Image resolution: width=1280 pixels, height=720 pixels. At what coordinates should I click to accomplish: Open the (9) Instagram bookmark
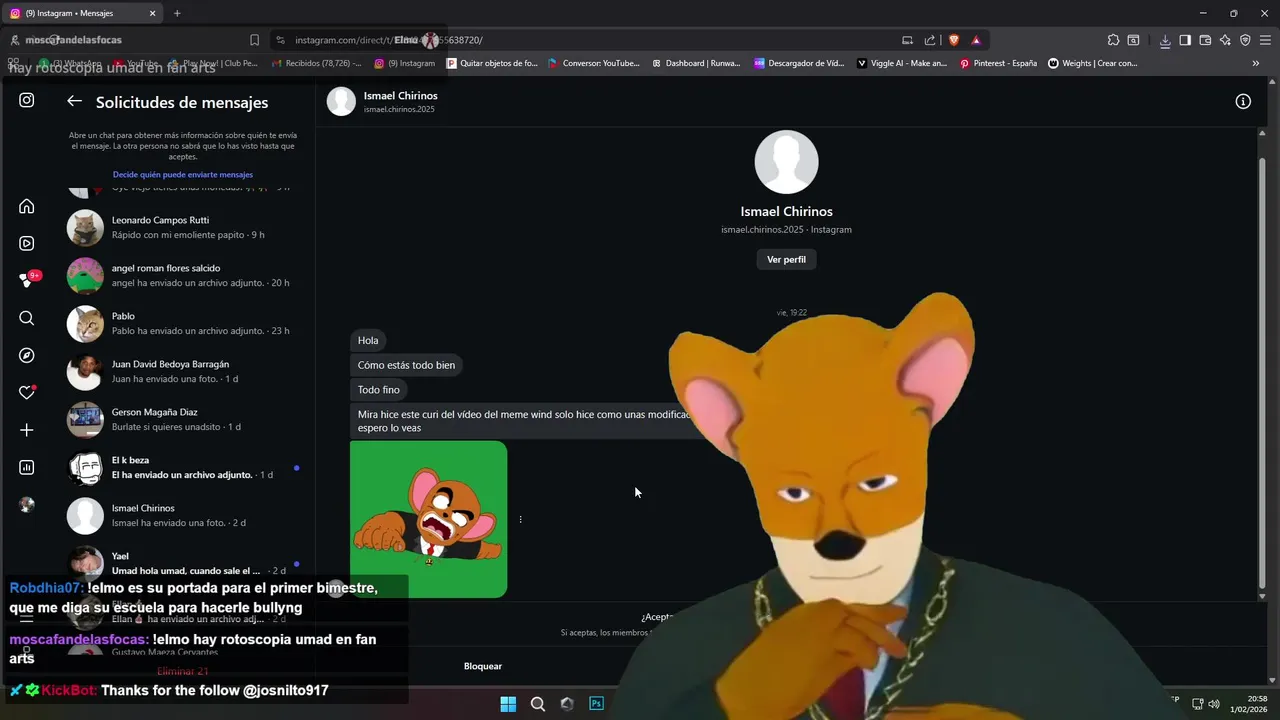pos(405,63)
